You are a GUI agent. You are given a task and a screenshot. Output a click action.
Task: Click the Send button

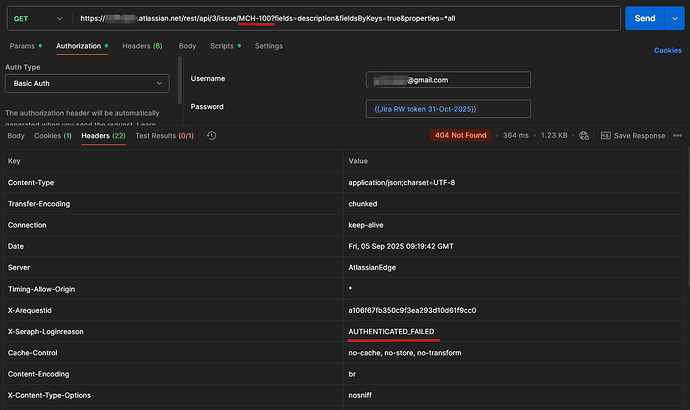644,18
